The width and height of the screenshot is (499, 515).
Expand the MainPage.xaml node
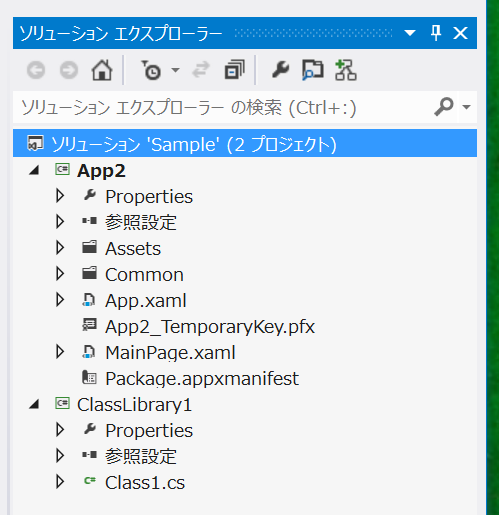tap(60, 352)
